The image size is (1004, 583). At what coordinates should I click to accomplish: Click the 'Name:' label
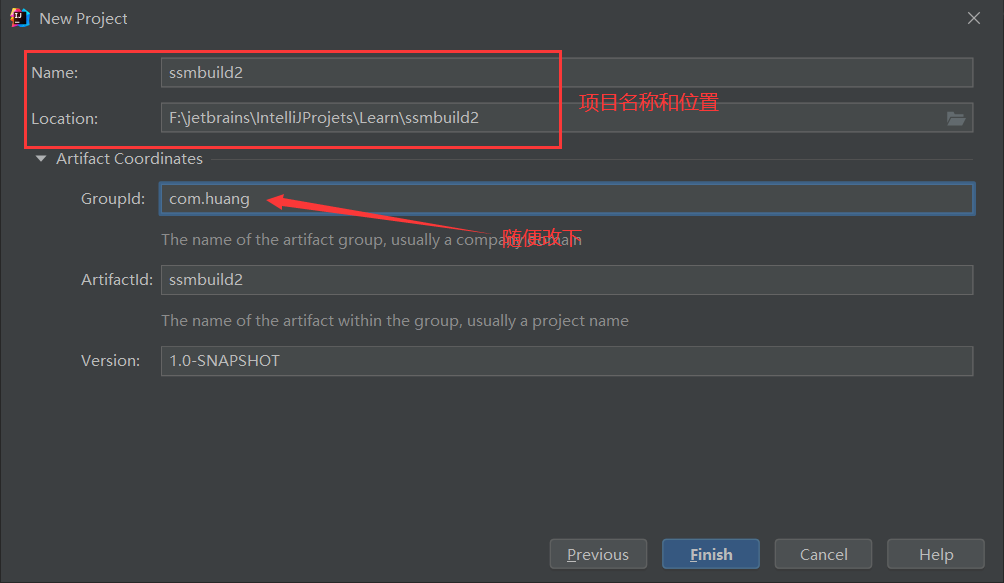tap(54, 73)
